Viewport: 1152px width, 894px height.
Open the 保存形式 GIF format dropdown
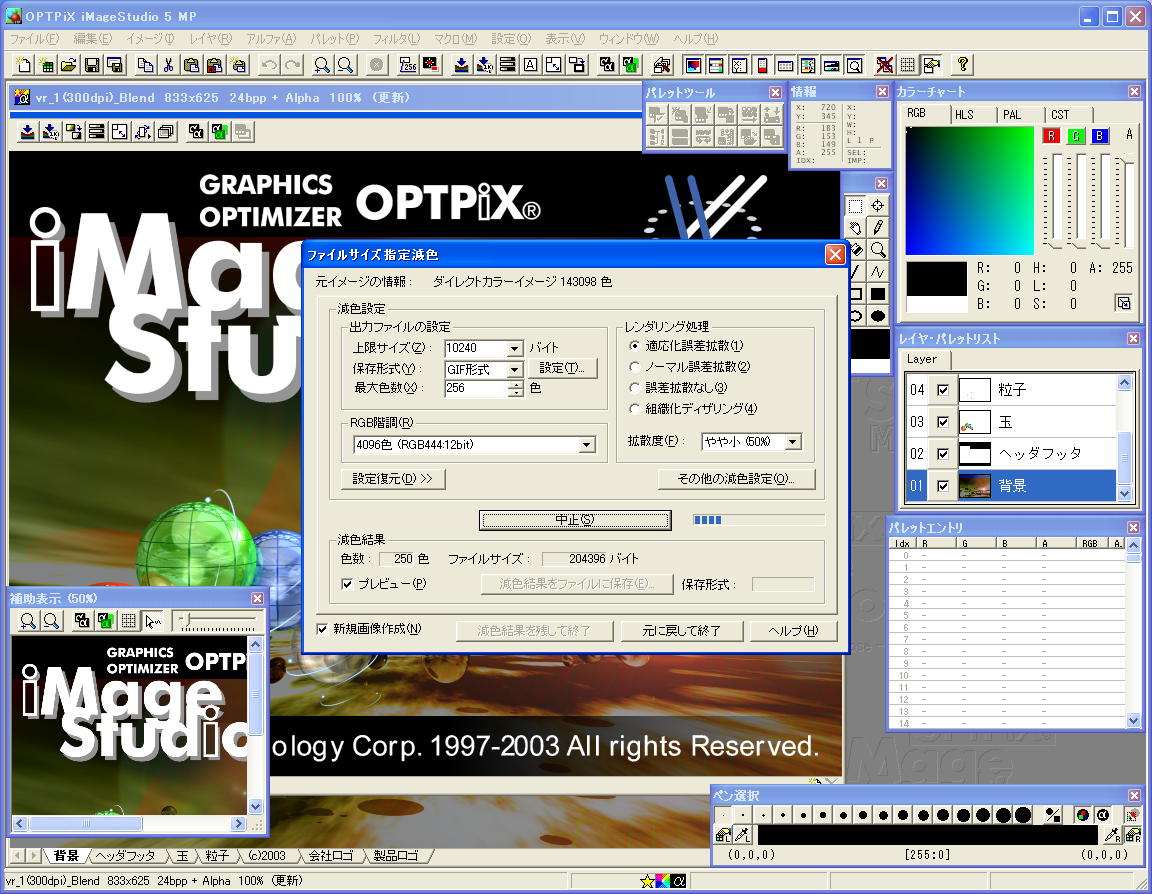tap(515, 370)
